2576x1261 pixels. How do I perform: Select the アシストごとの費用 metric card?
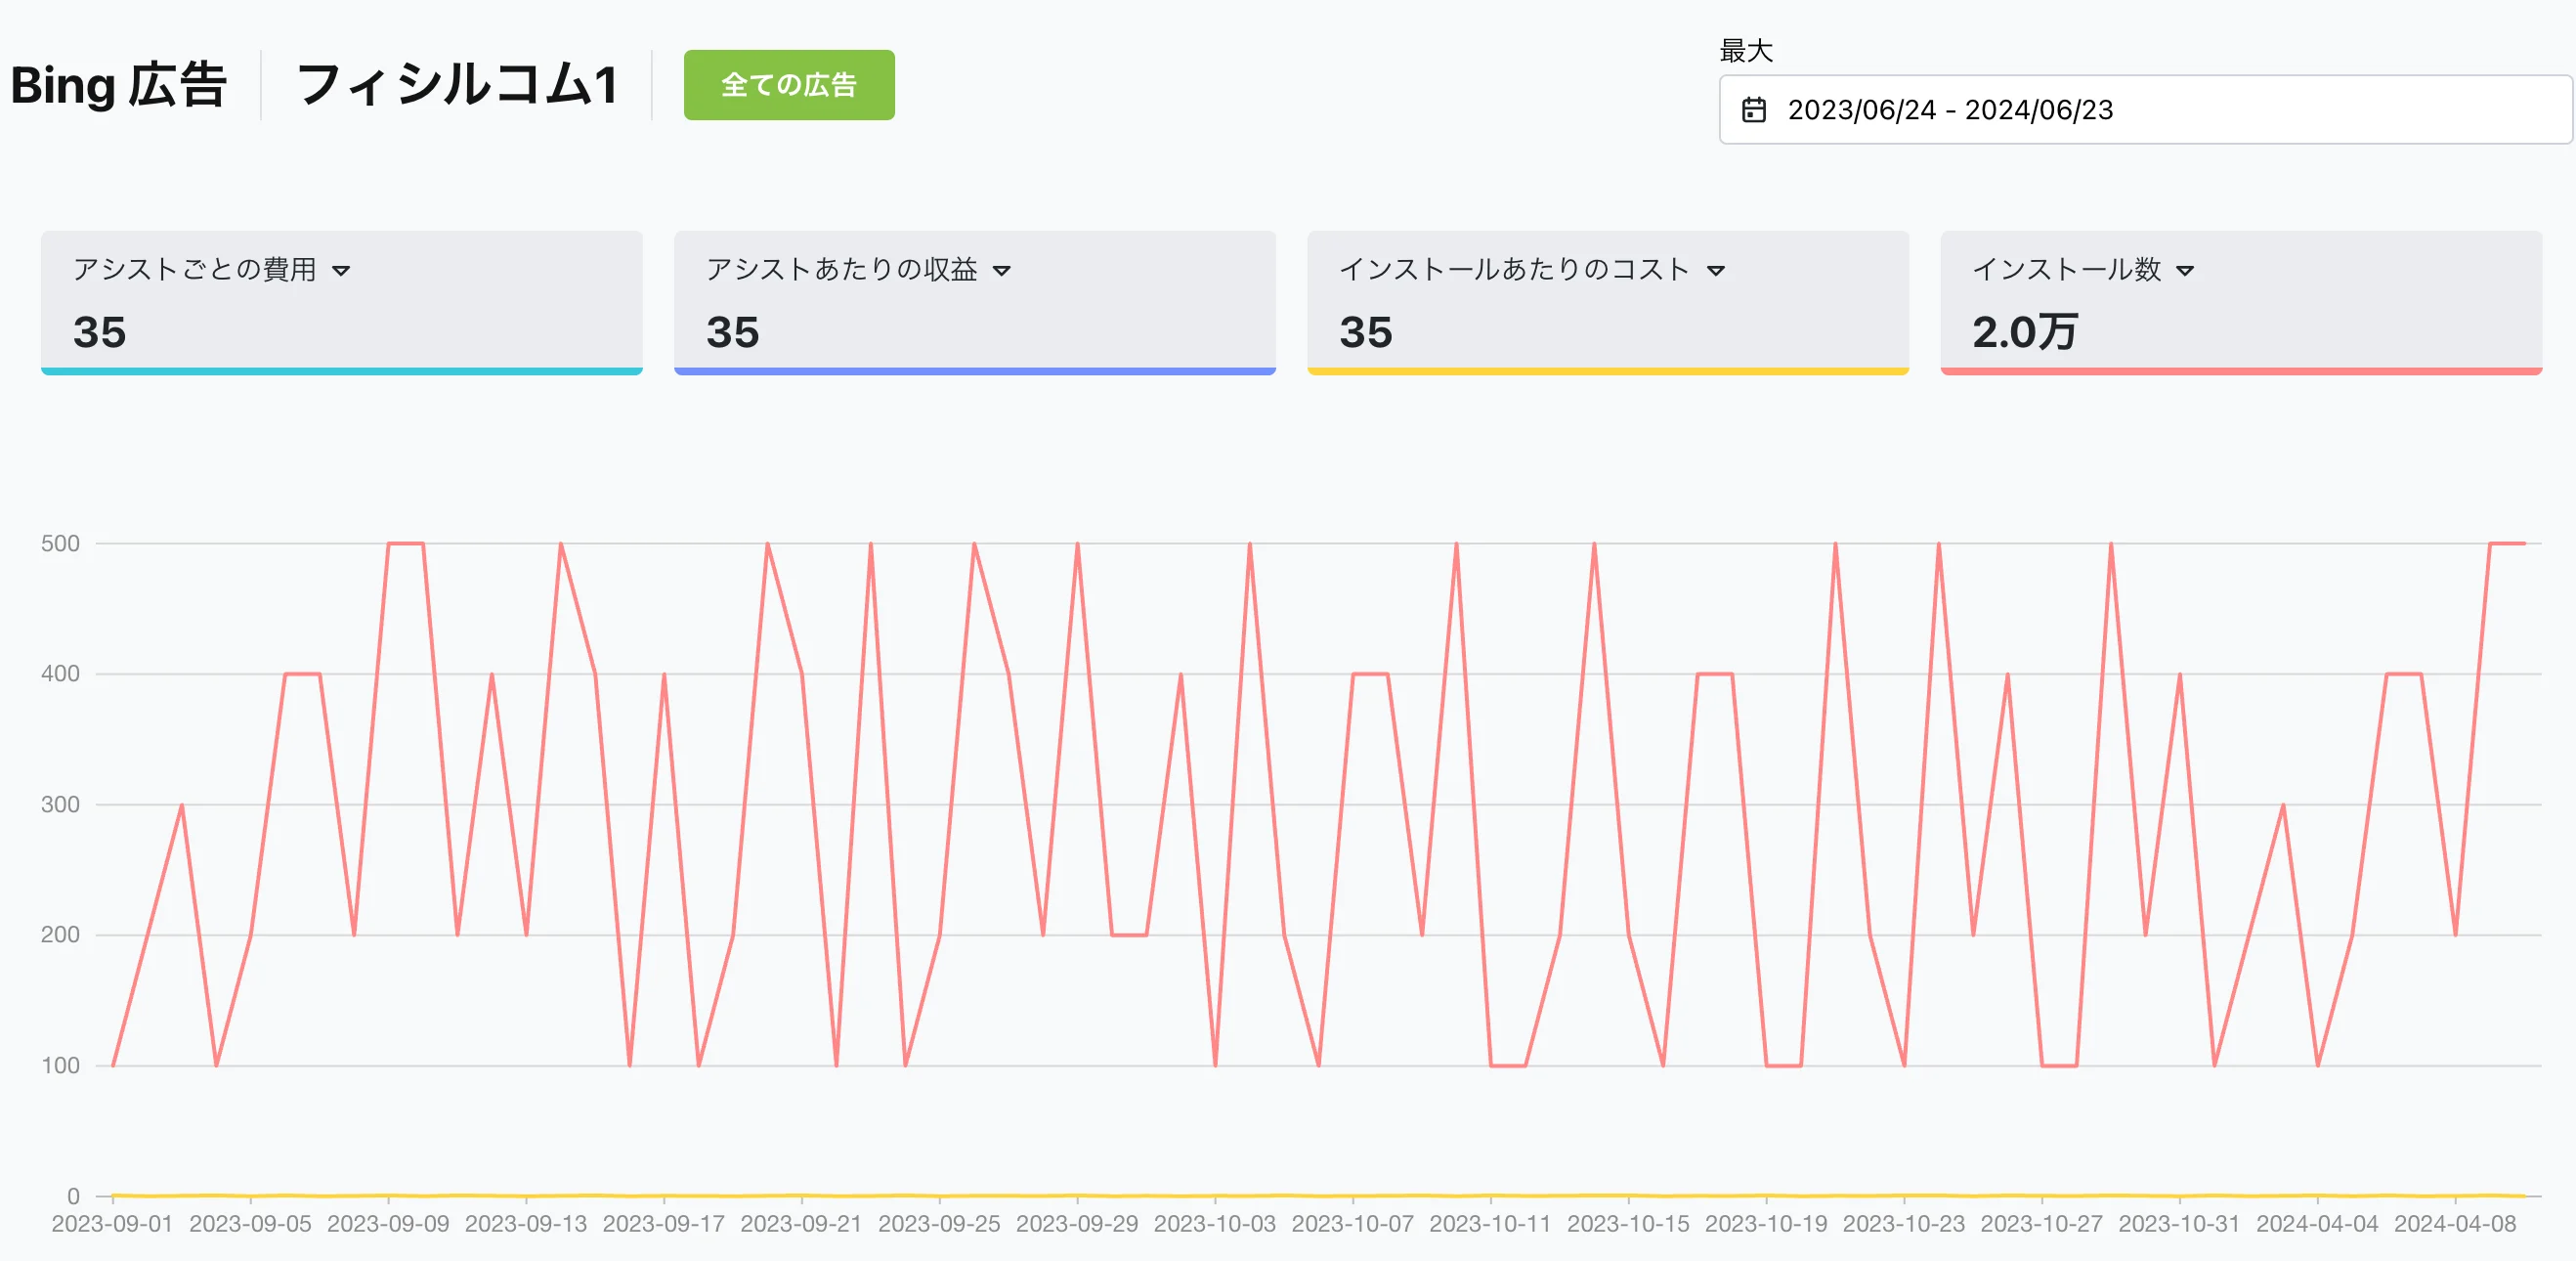[x=341, y=302]
